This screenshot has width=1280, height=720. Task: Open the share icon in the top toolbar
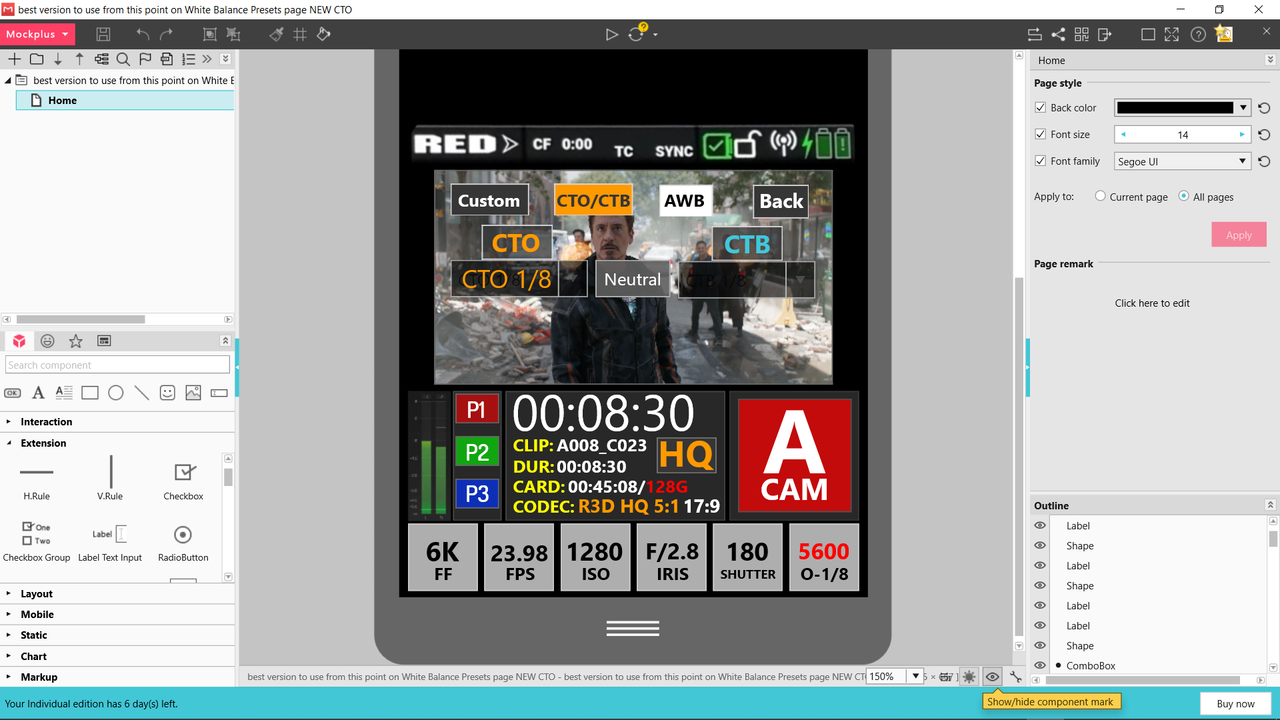coord(1058,34)
